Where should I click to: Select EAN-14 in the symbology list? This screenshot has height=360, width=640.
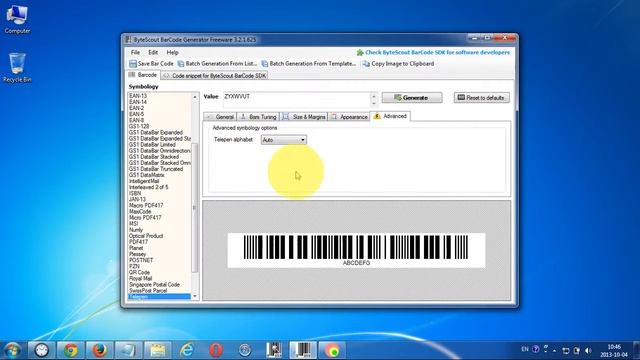click(138, 102)
